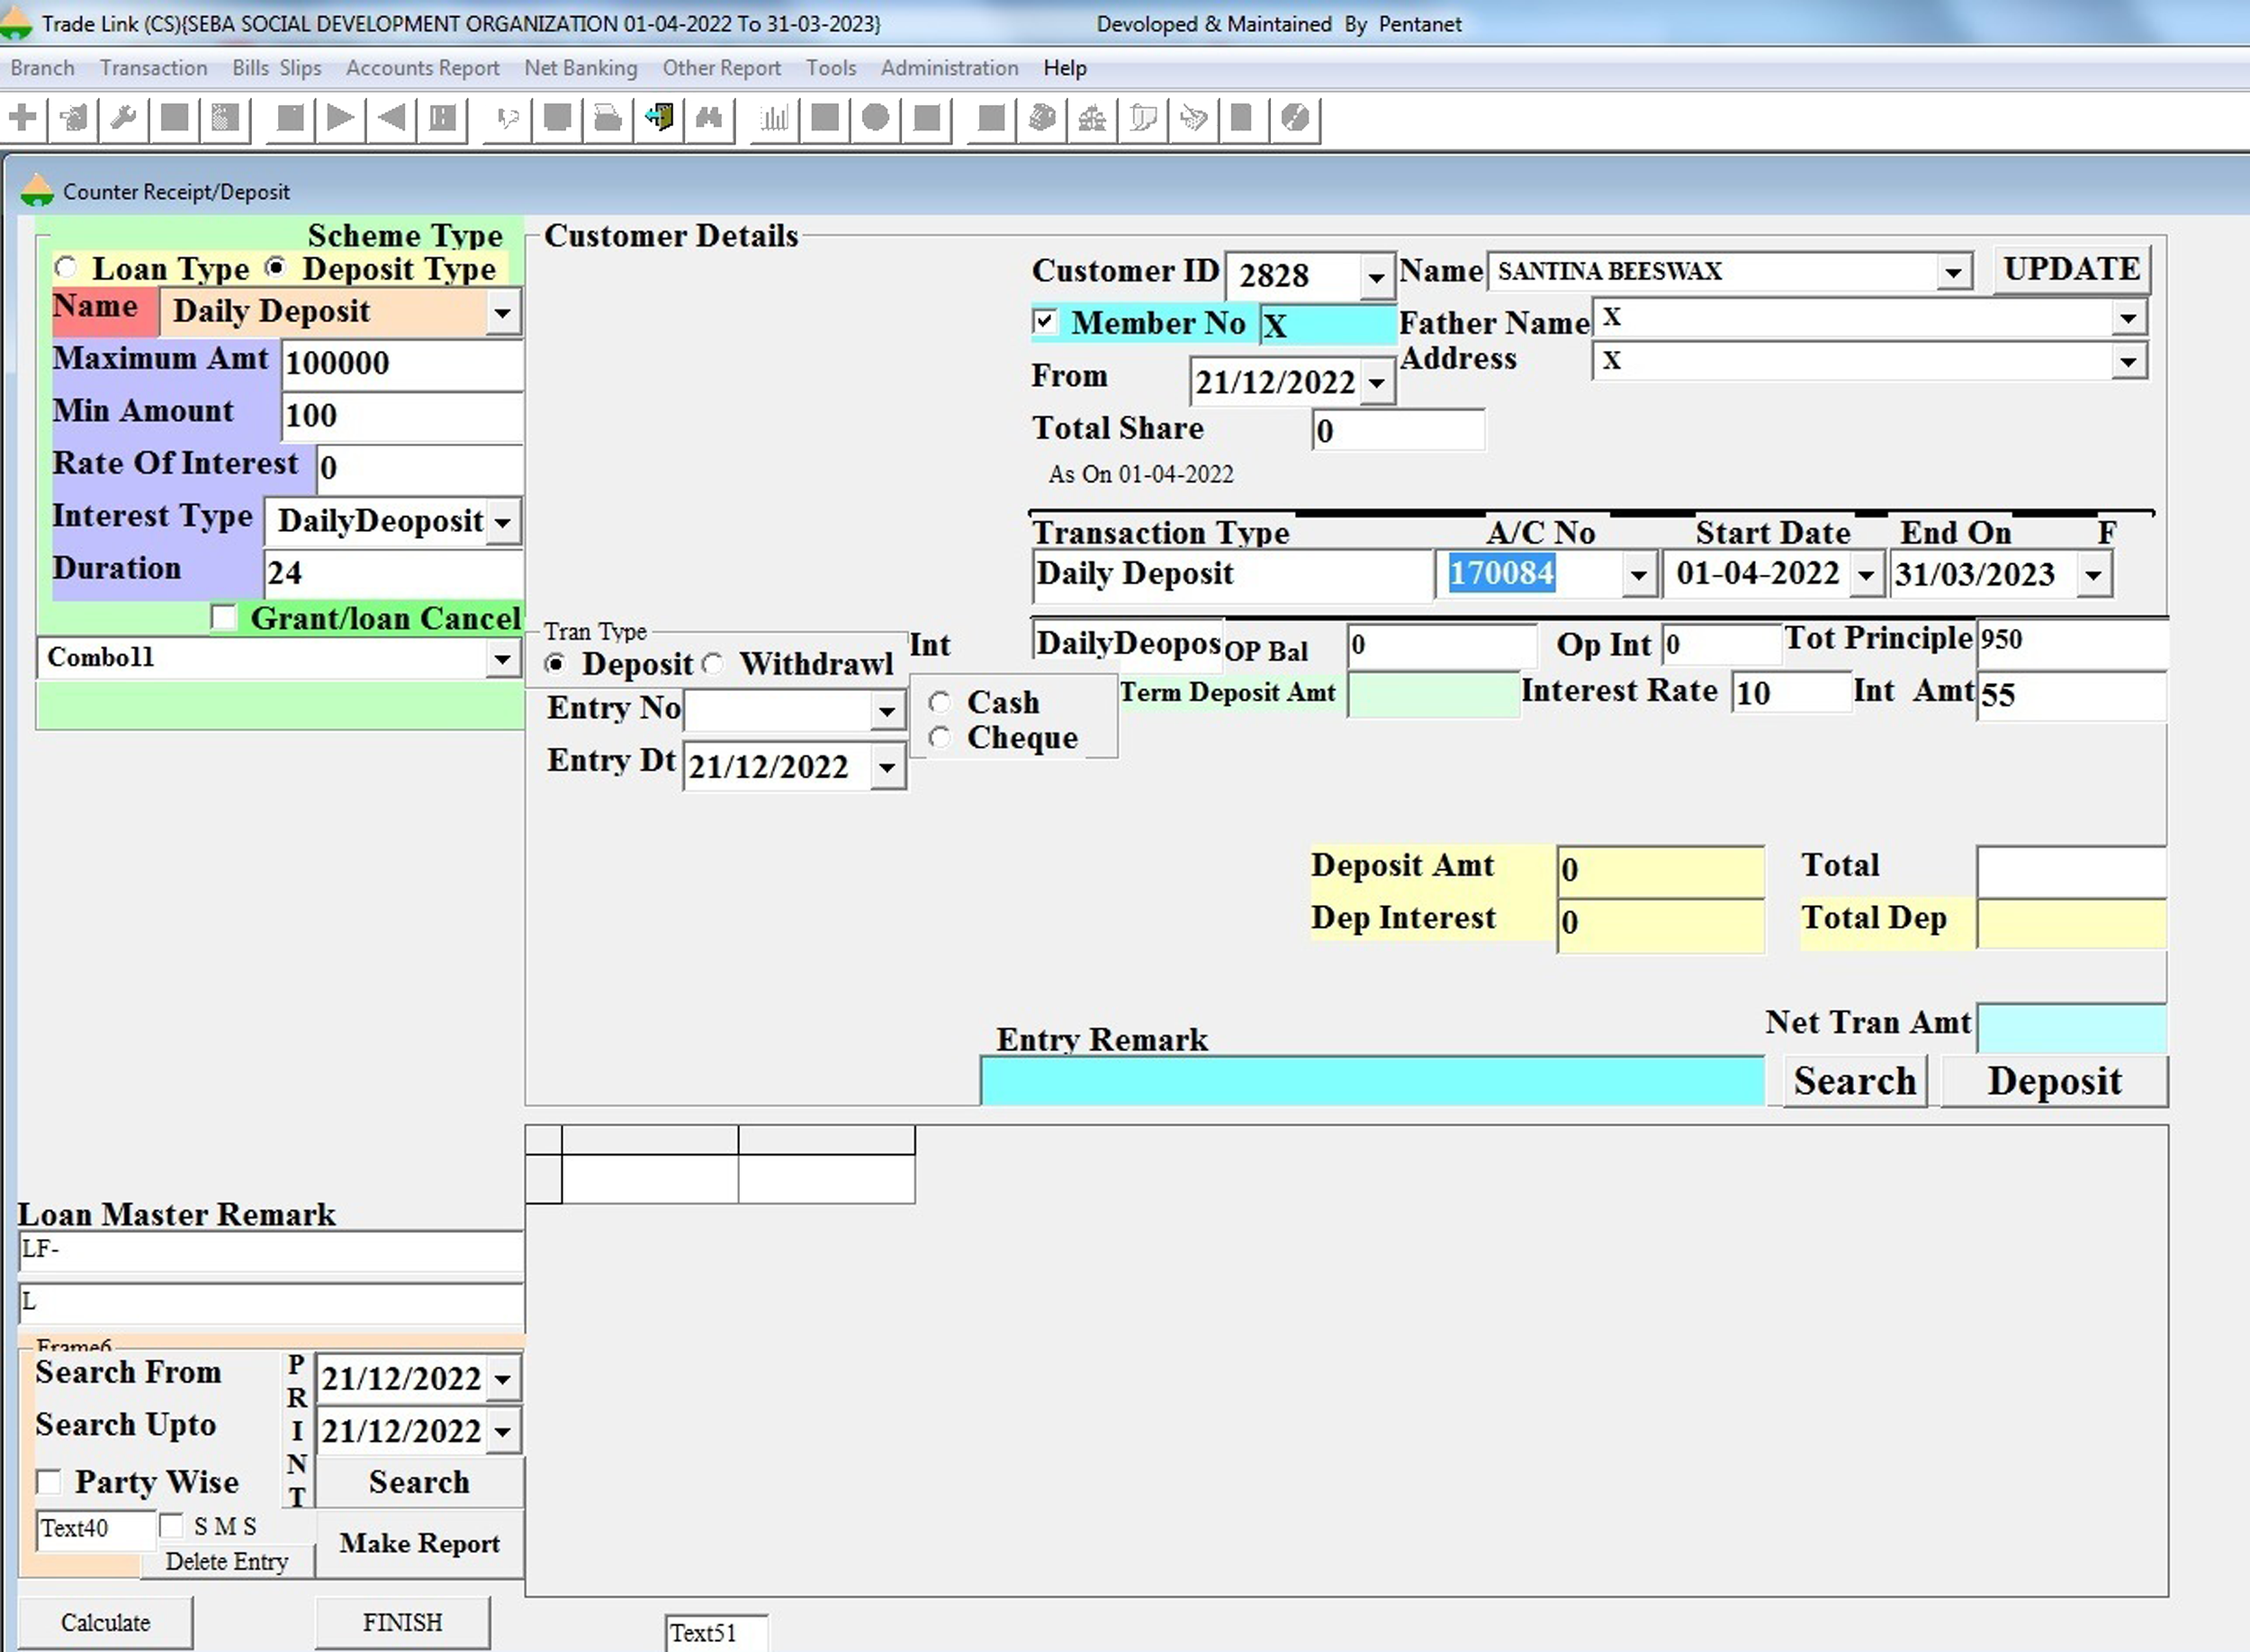Click the wrench tool icon in toolbar
The width and height of the screenshot is (2250, 1652).
(123, 119)
